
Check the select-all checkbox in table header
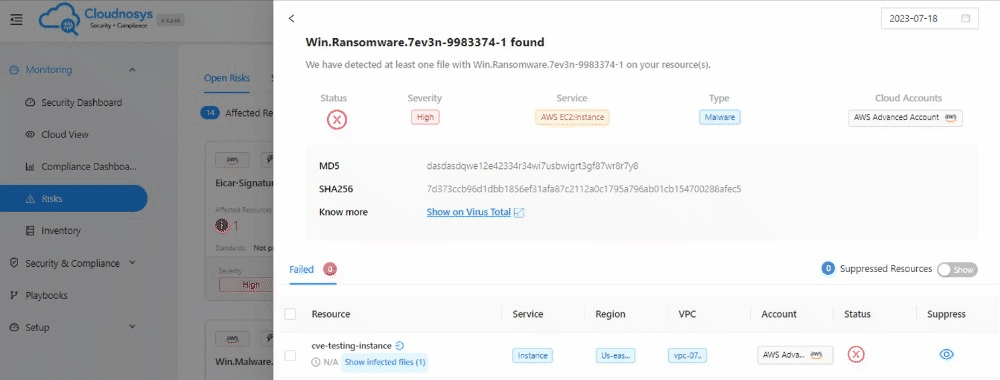[x=290, y=314]
